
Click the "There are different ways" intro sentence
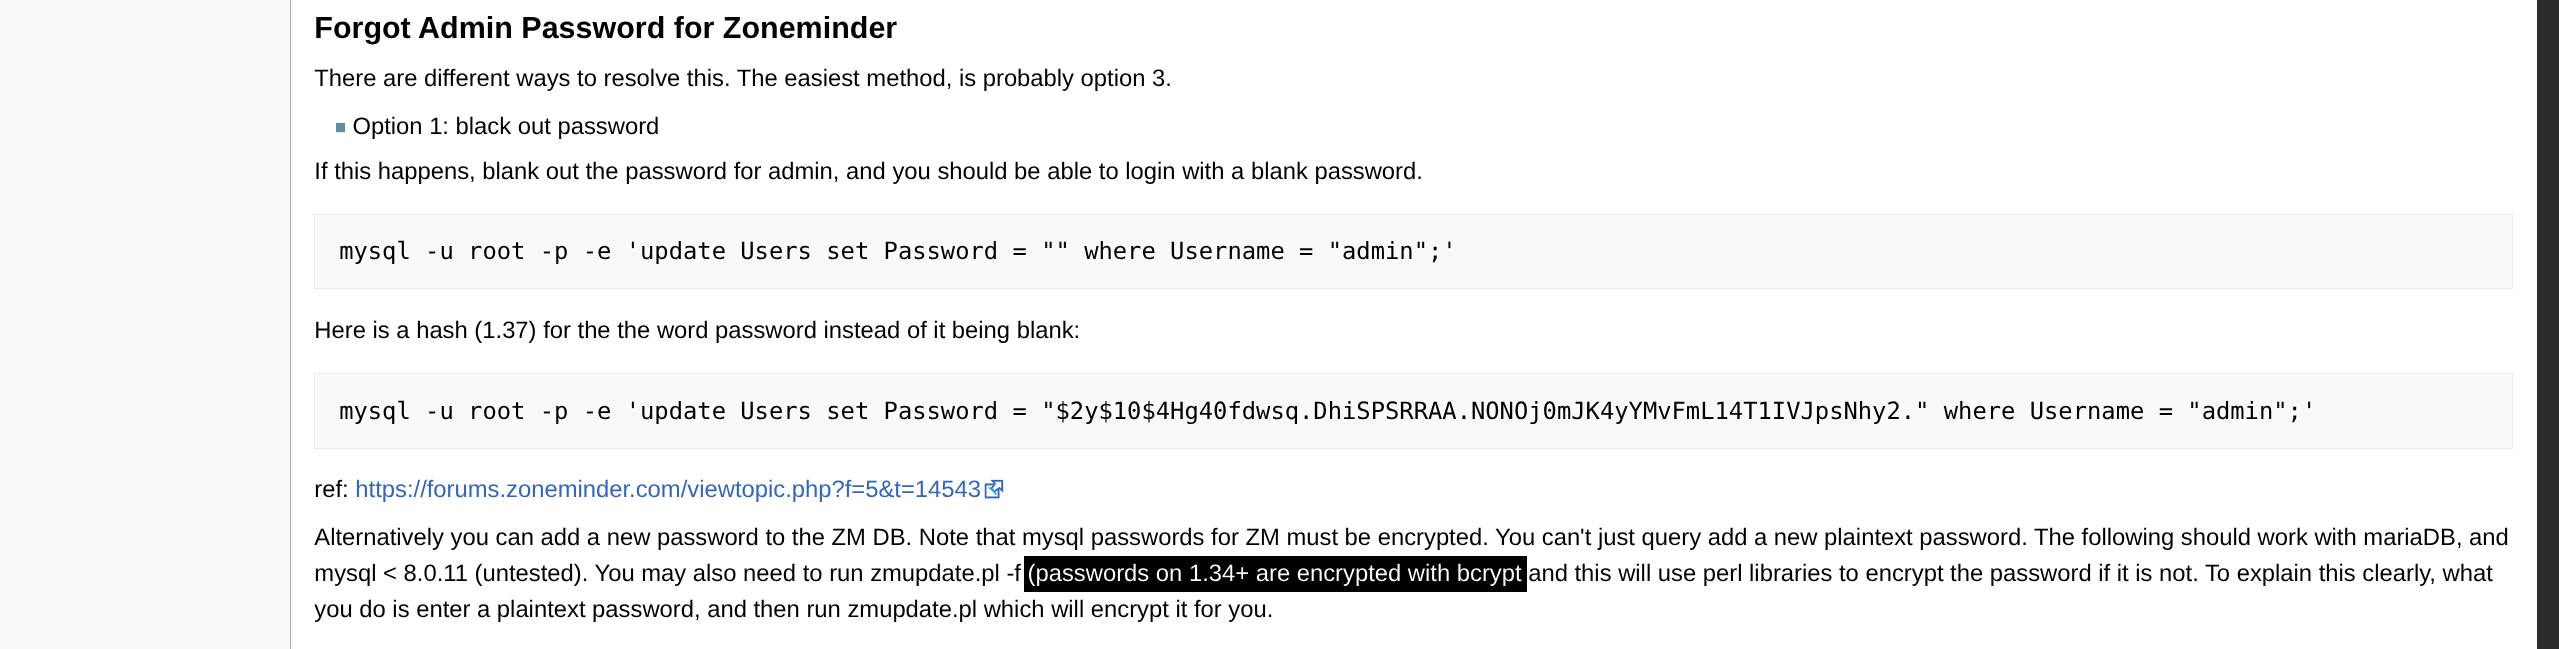click(x=742, y=79)
